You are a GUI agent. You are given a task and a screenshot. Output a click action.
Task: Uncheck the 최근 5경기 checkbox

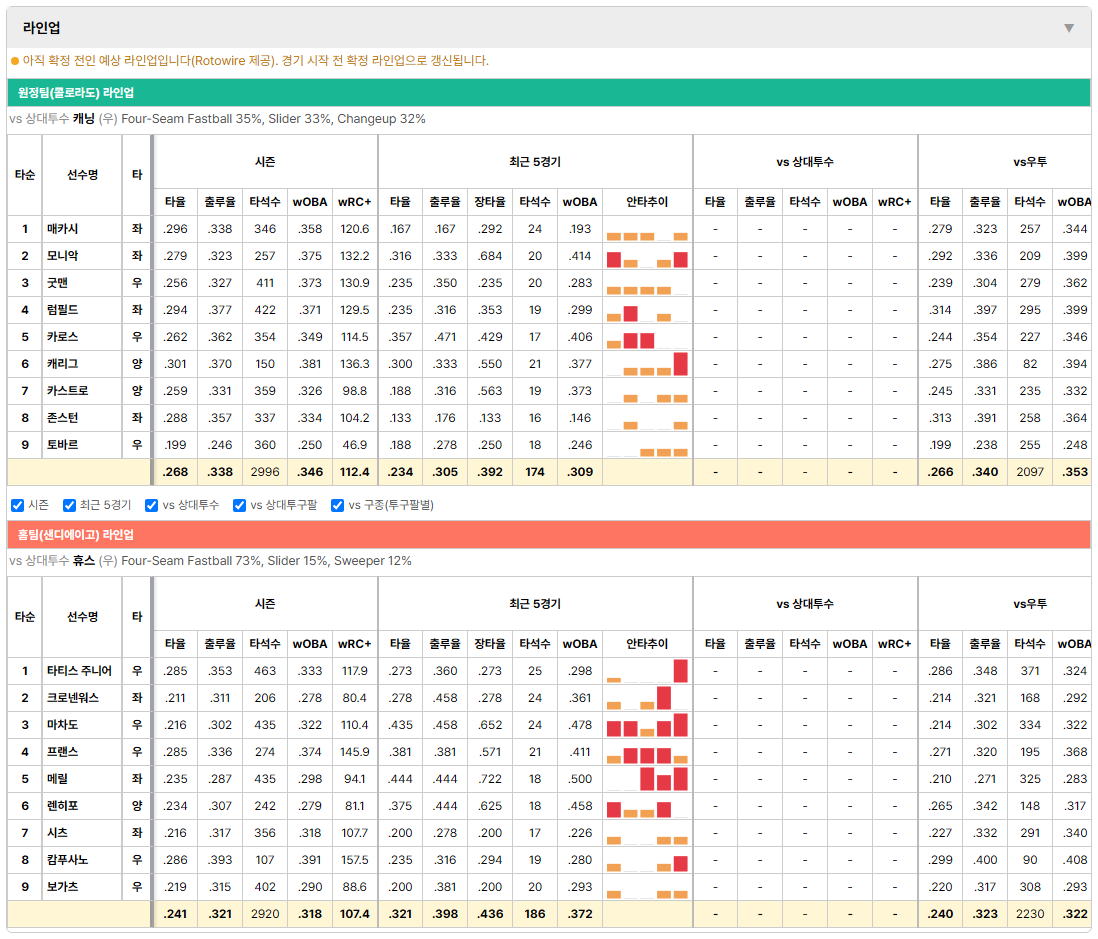69,506
